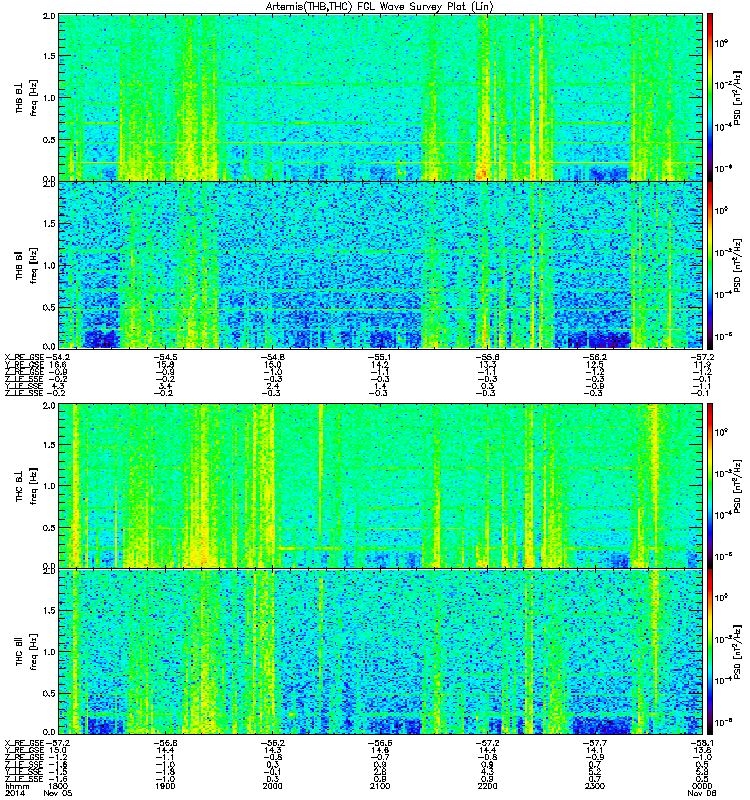Click the THB B-parallel PSD color bar
The image size is (750, 800).
click(709, 265)
